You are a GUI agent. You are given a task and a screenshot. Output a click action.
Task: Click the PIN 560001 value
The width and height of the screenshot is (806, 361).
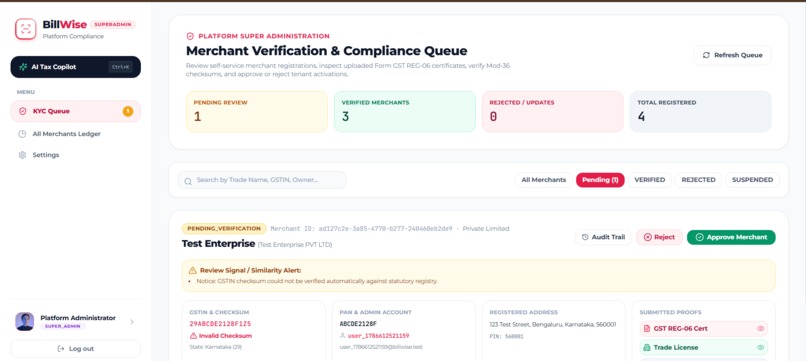506,336
